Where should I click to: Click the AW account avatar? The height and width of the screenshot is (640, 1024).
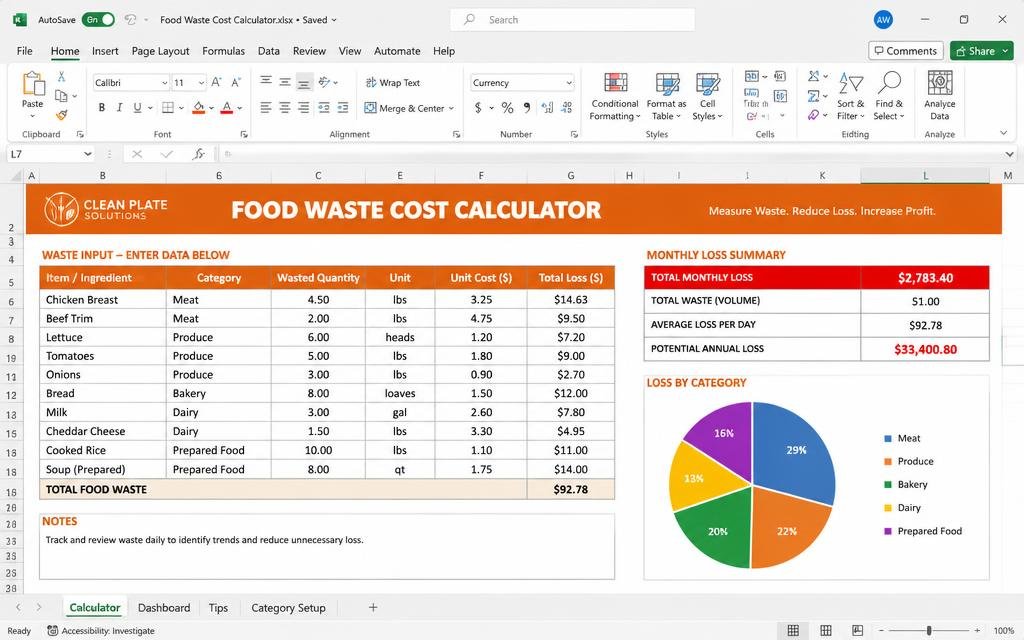point(883,20)
